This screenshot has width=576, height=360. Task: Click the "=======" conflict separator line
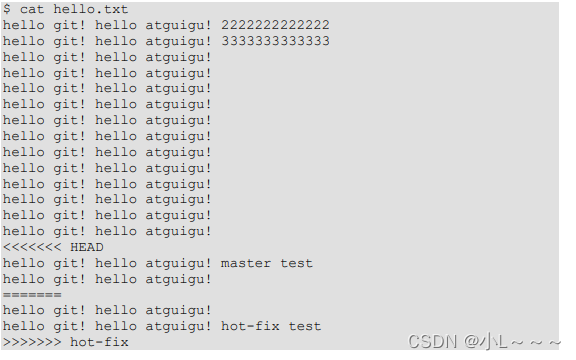click(32, 295)
